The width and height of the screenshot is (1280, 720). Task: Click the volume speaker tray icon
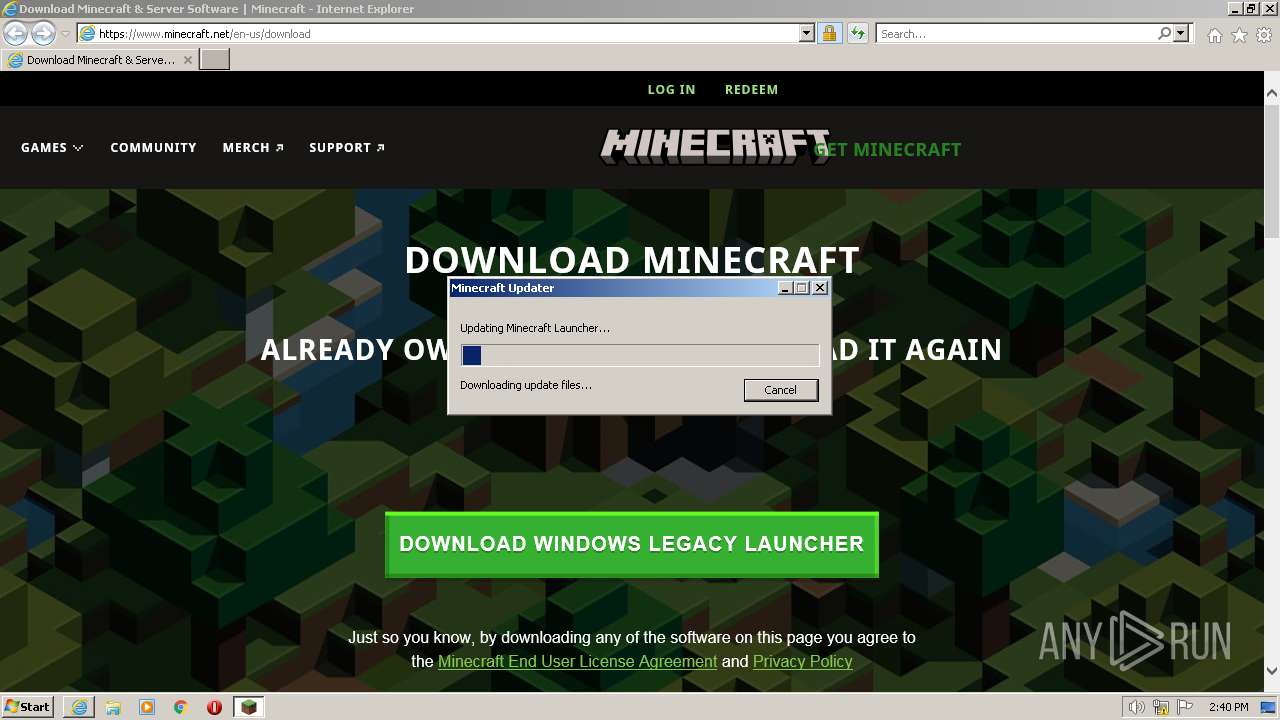[1136, 707]
